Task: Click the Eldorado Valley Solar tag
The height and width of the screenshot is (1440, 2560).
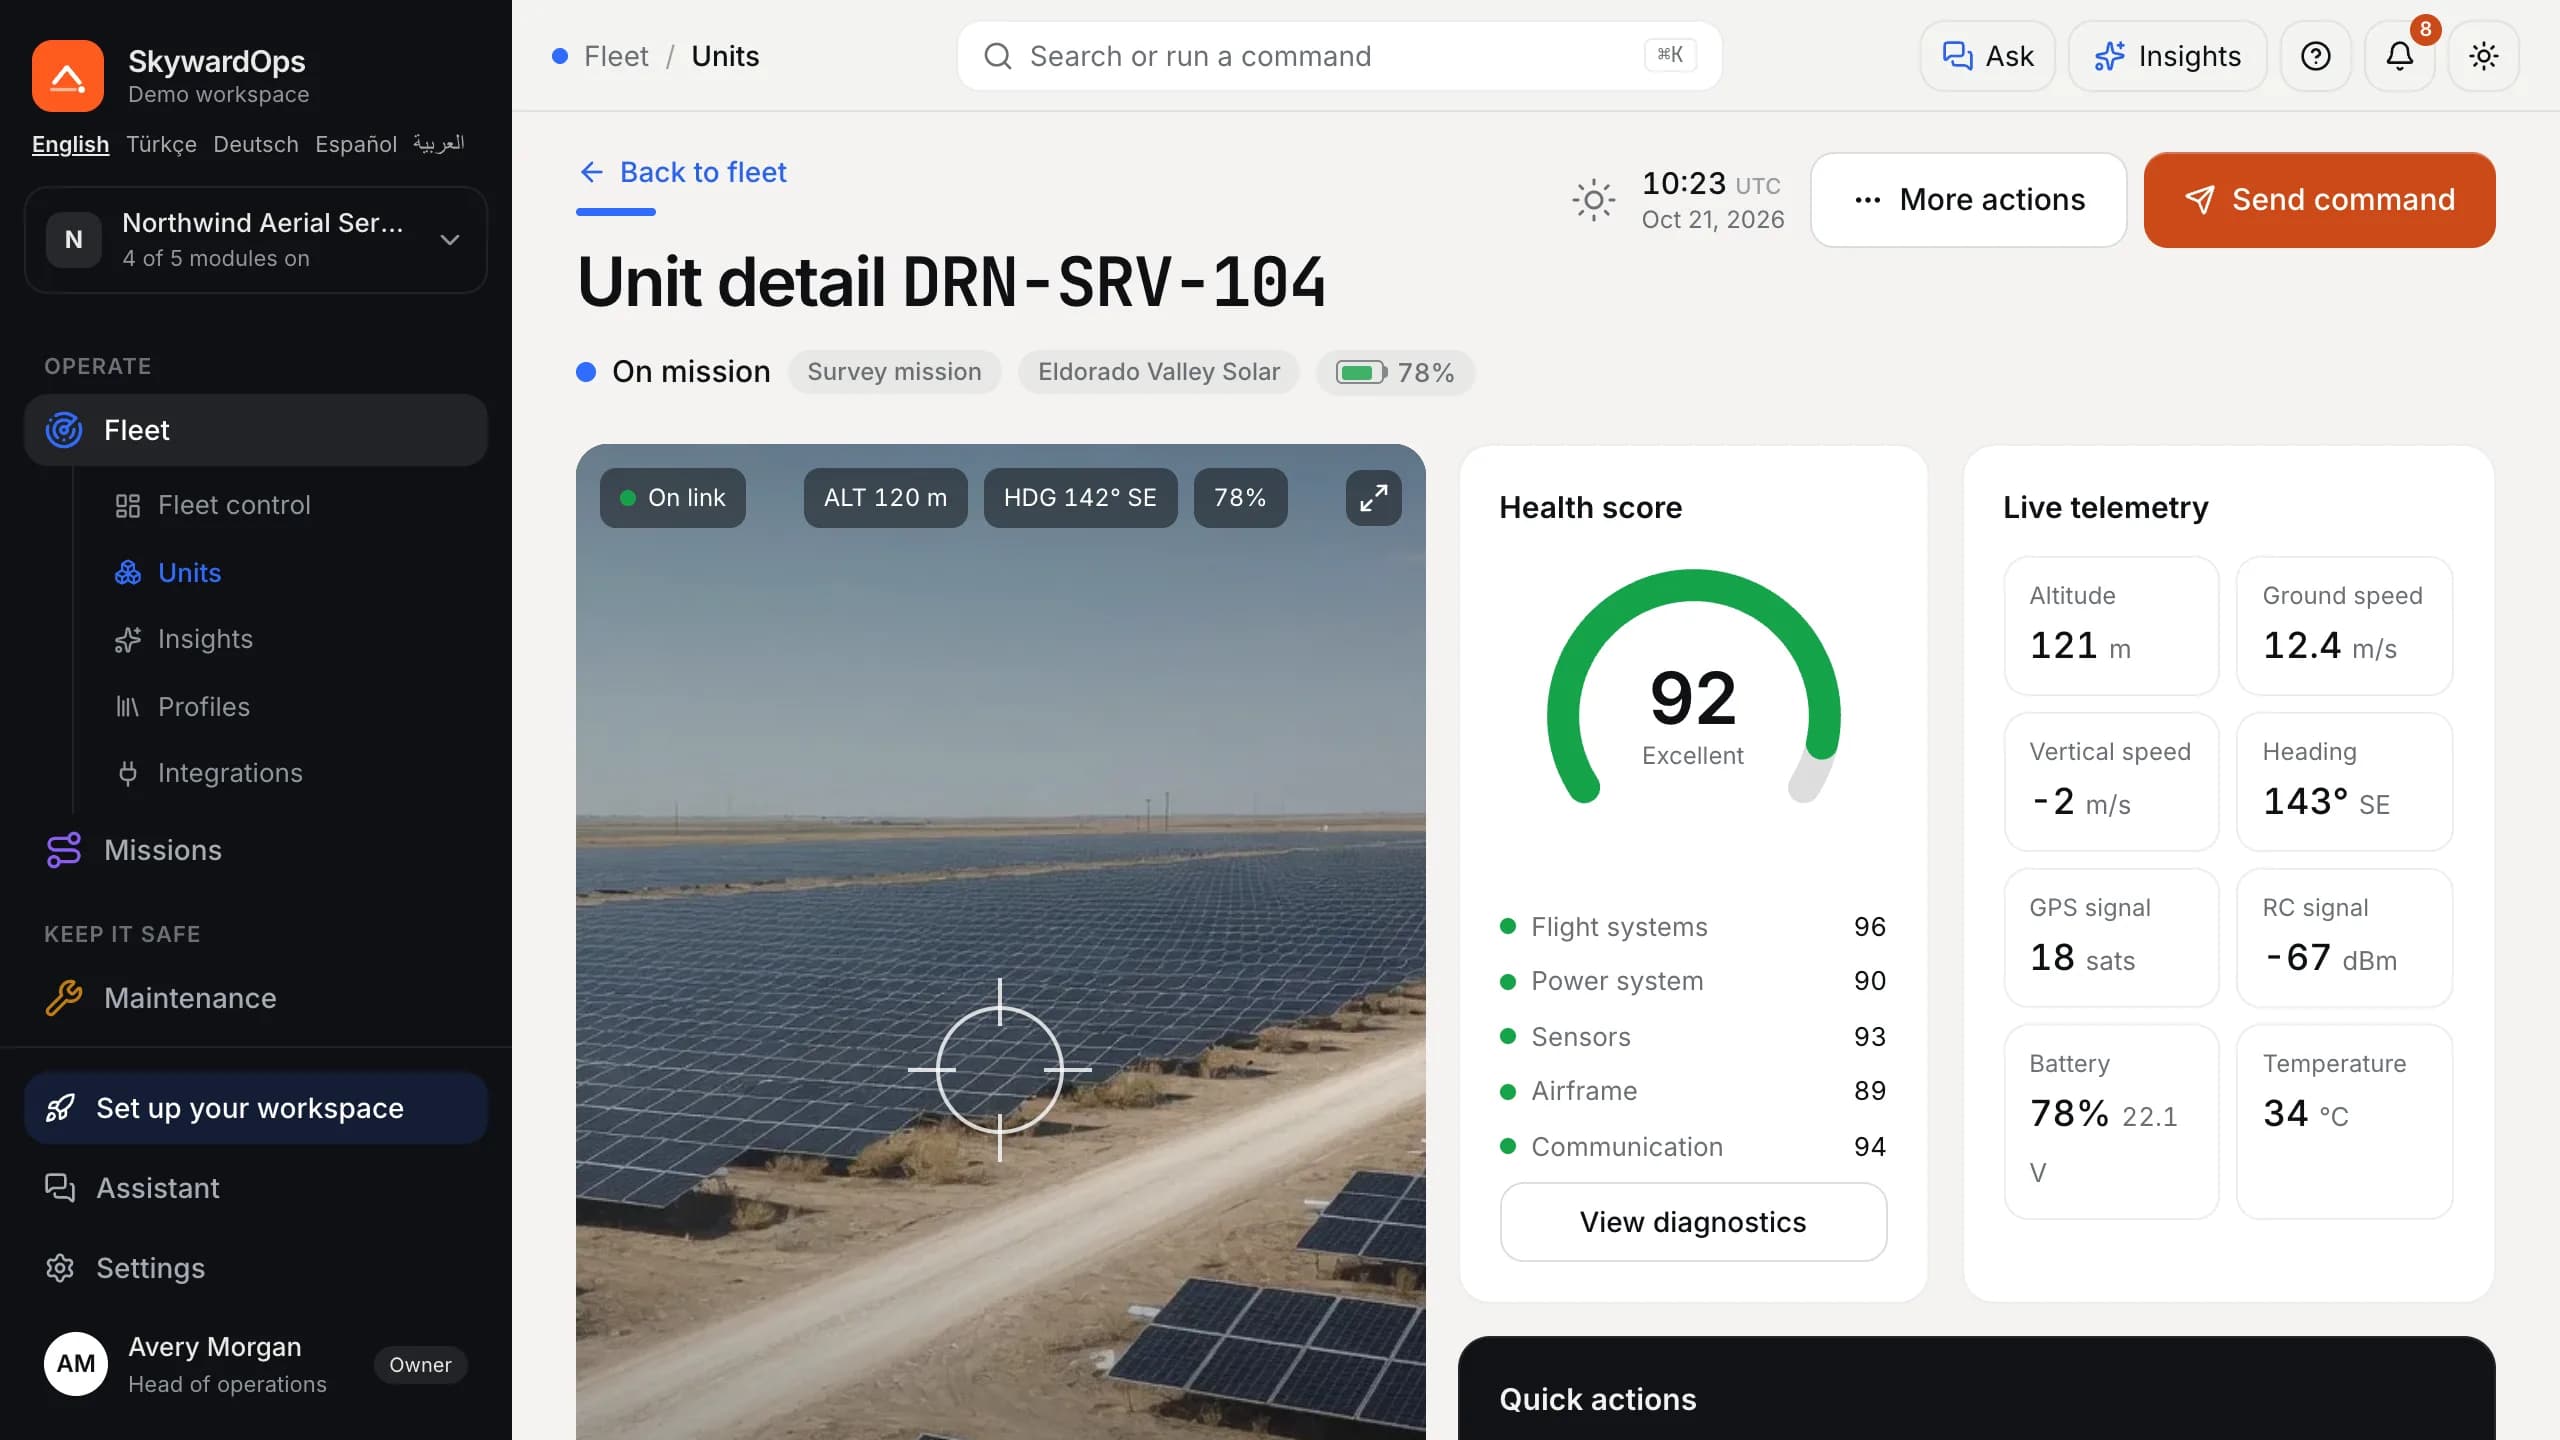Action: pyautogui.click(x=1159, y=372)
